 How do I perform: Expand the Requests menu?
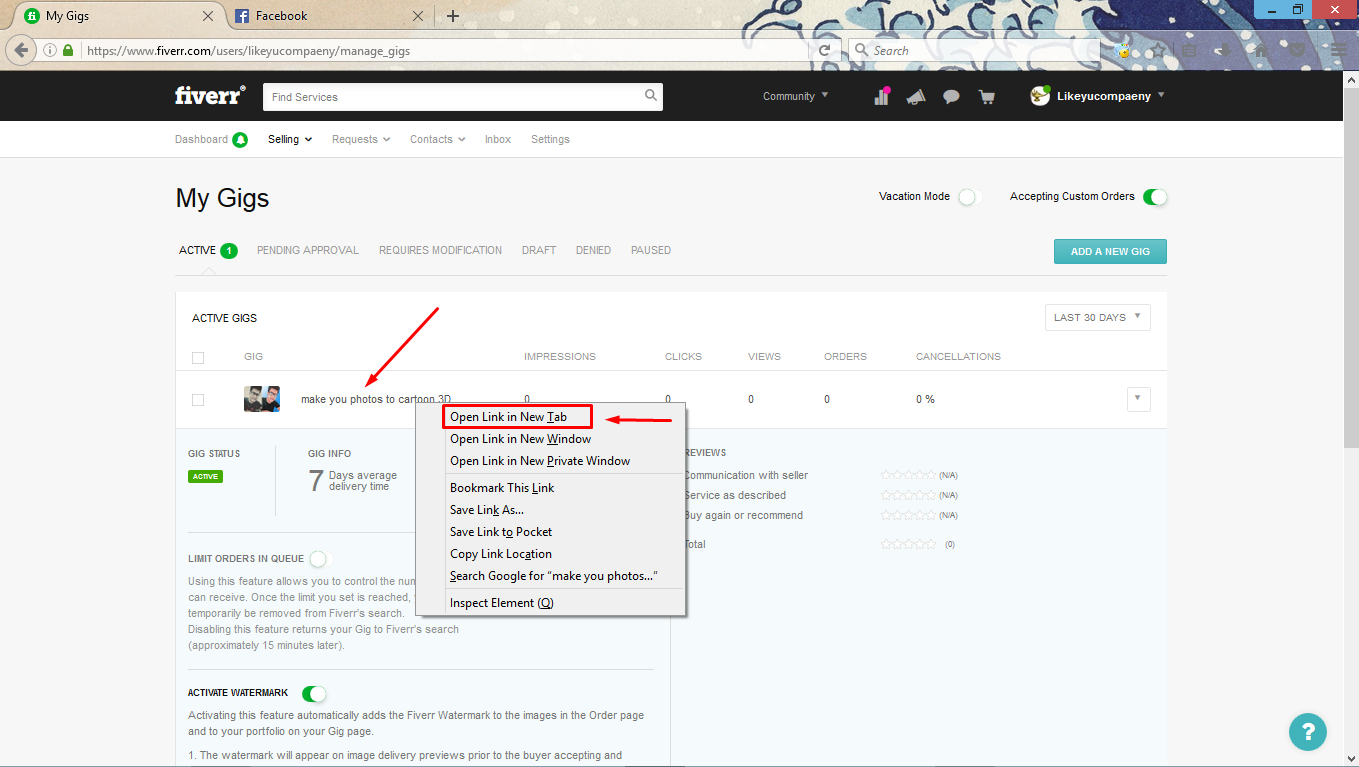pos(361,139)
